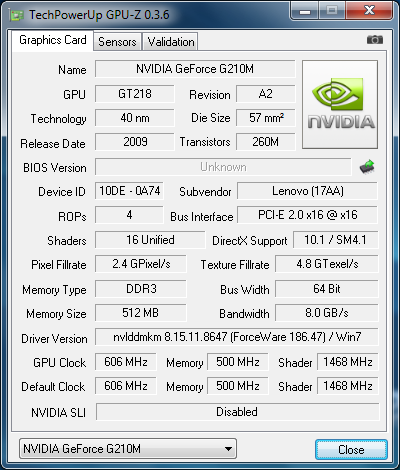Click the Release Date field 2009
Viewport: 400px width, 470px height.
click(x=135, y=142)
